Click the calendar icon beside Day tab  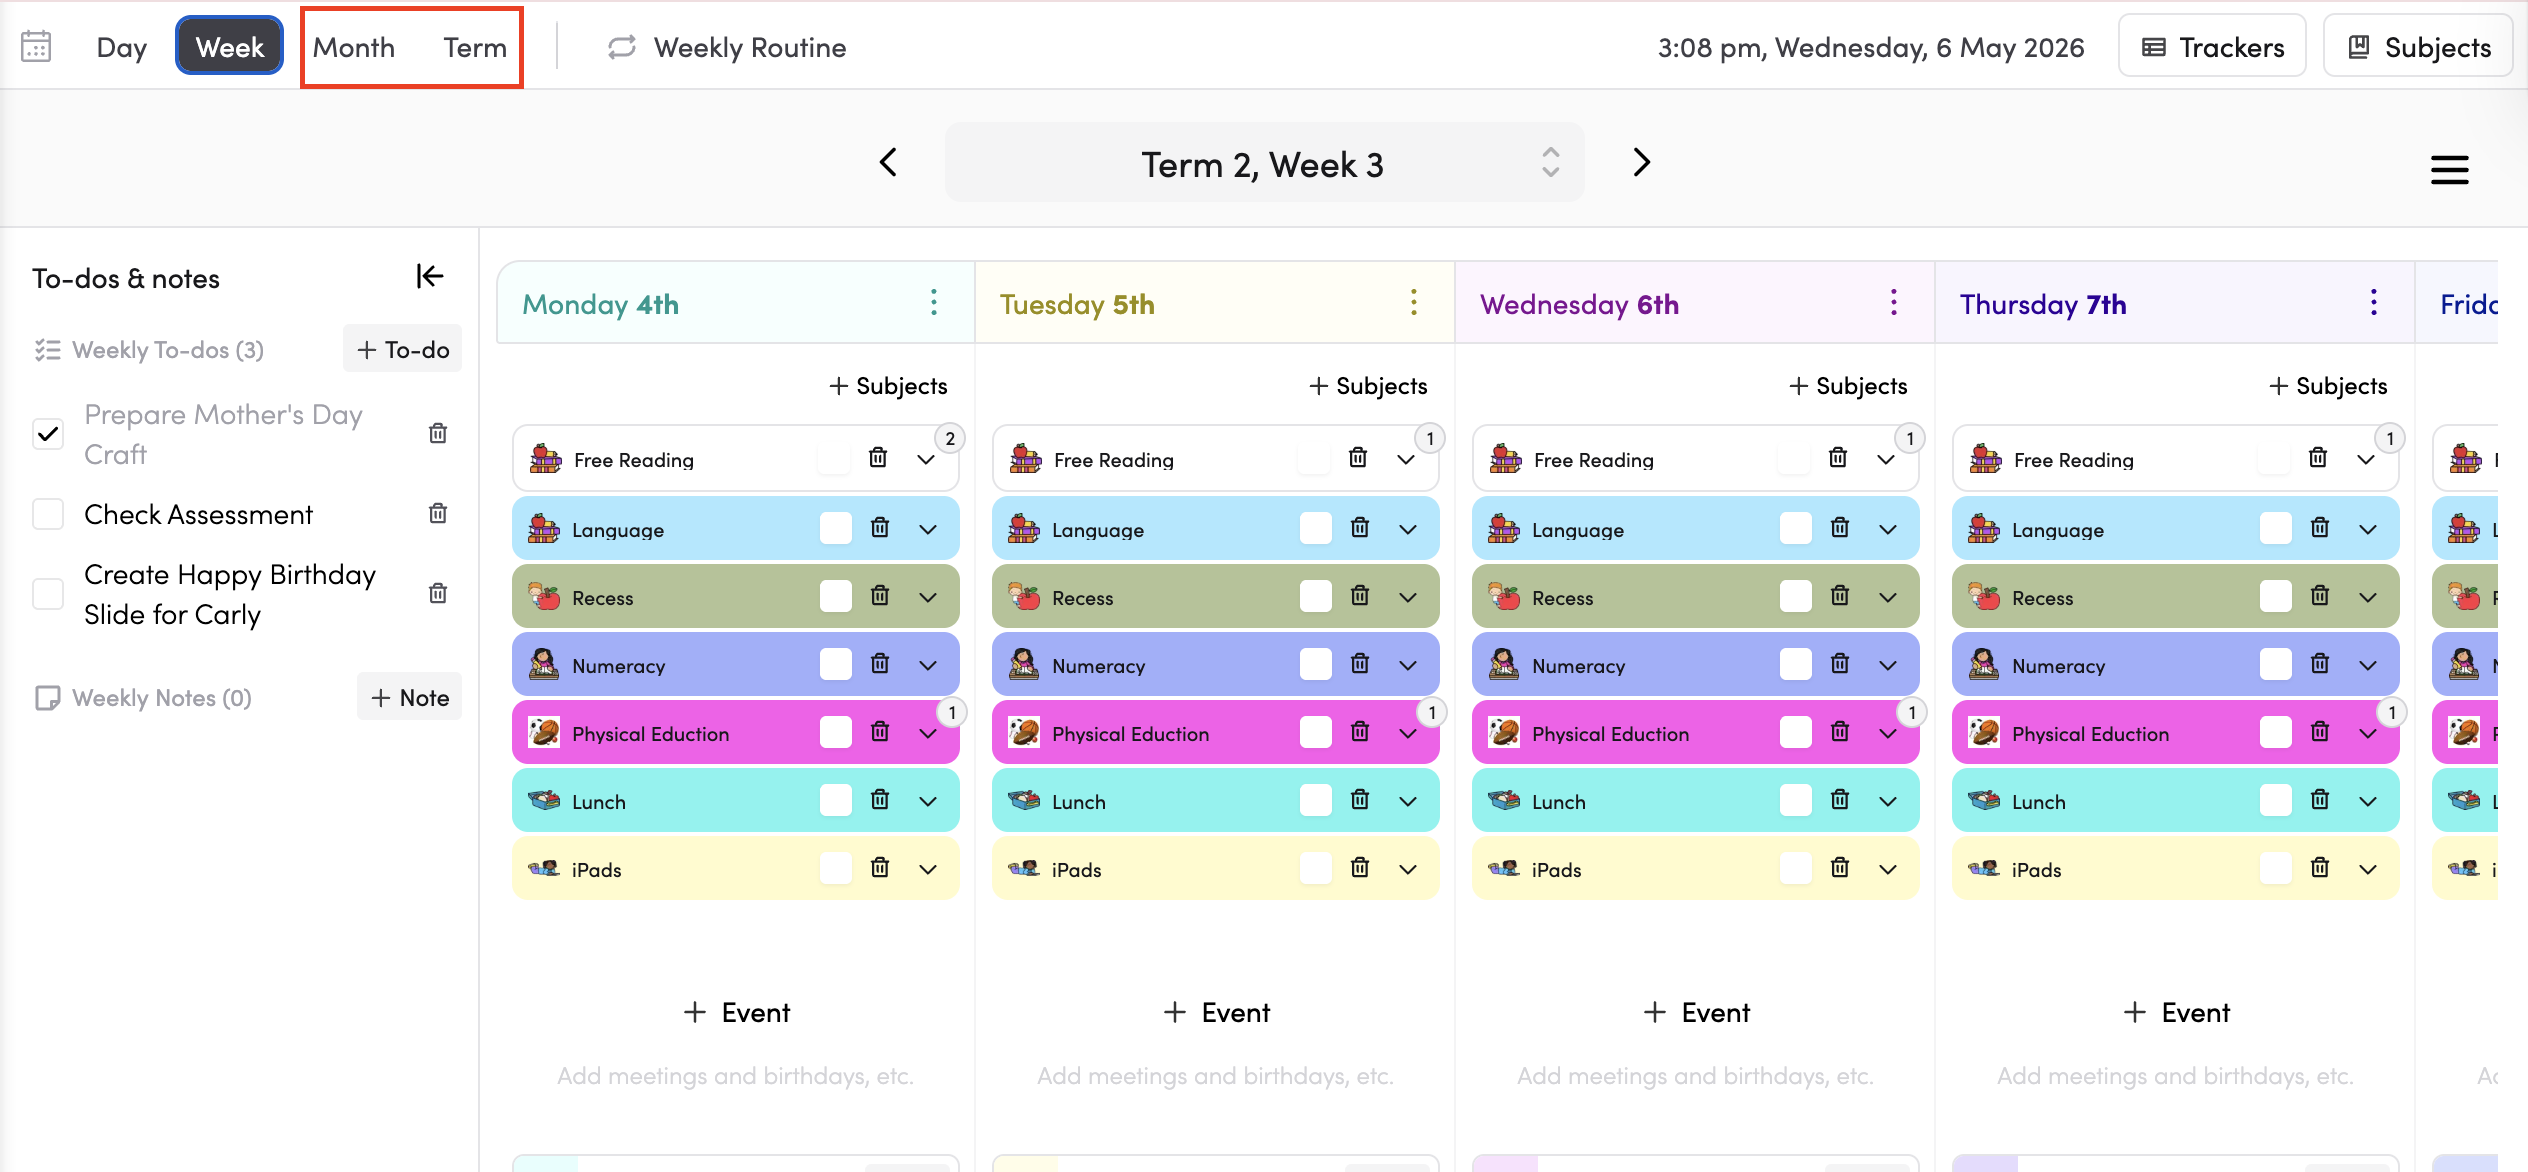[36, 47]
